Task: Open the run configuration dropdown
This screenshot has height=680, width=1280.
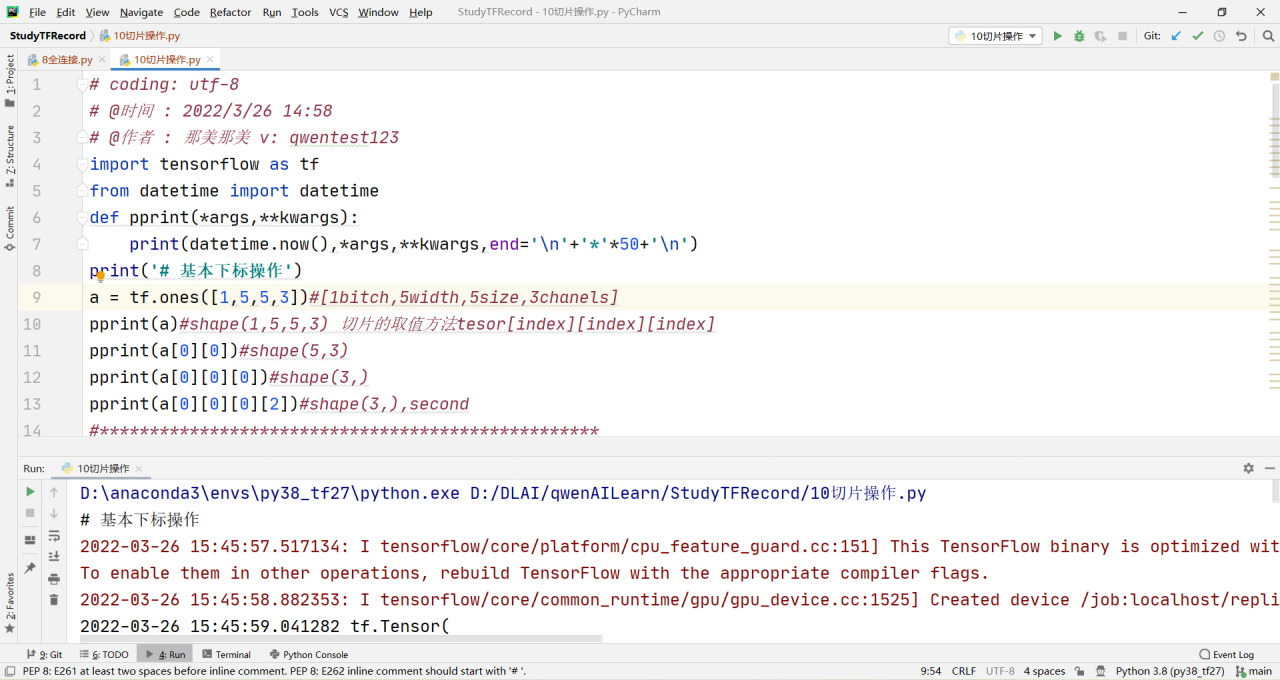Action: 997,36
